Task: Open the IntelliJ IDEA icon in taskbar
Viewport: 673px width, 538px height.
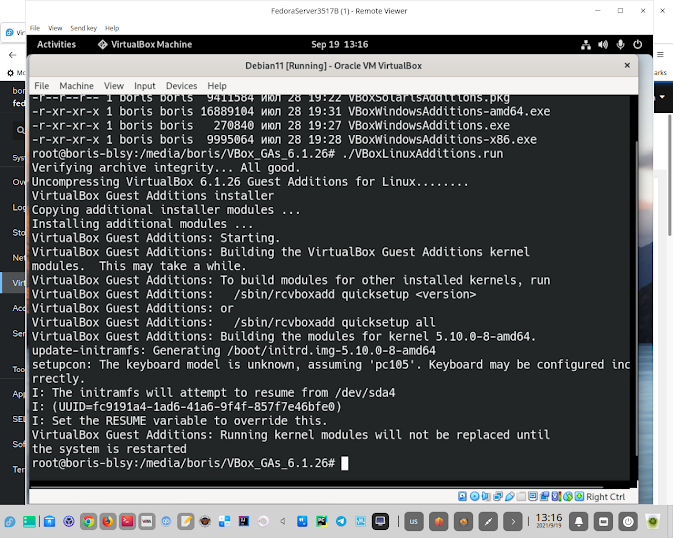Action: click(x=244, y=521)
